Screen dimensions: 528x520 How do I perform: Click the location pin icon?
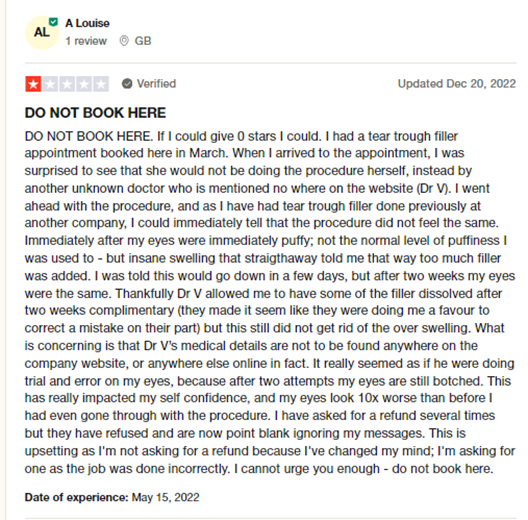(x=124, y=41)
